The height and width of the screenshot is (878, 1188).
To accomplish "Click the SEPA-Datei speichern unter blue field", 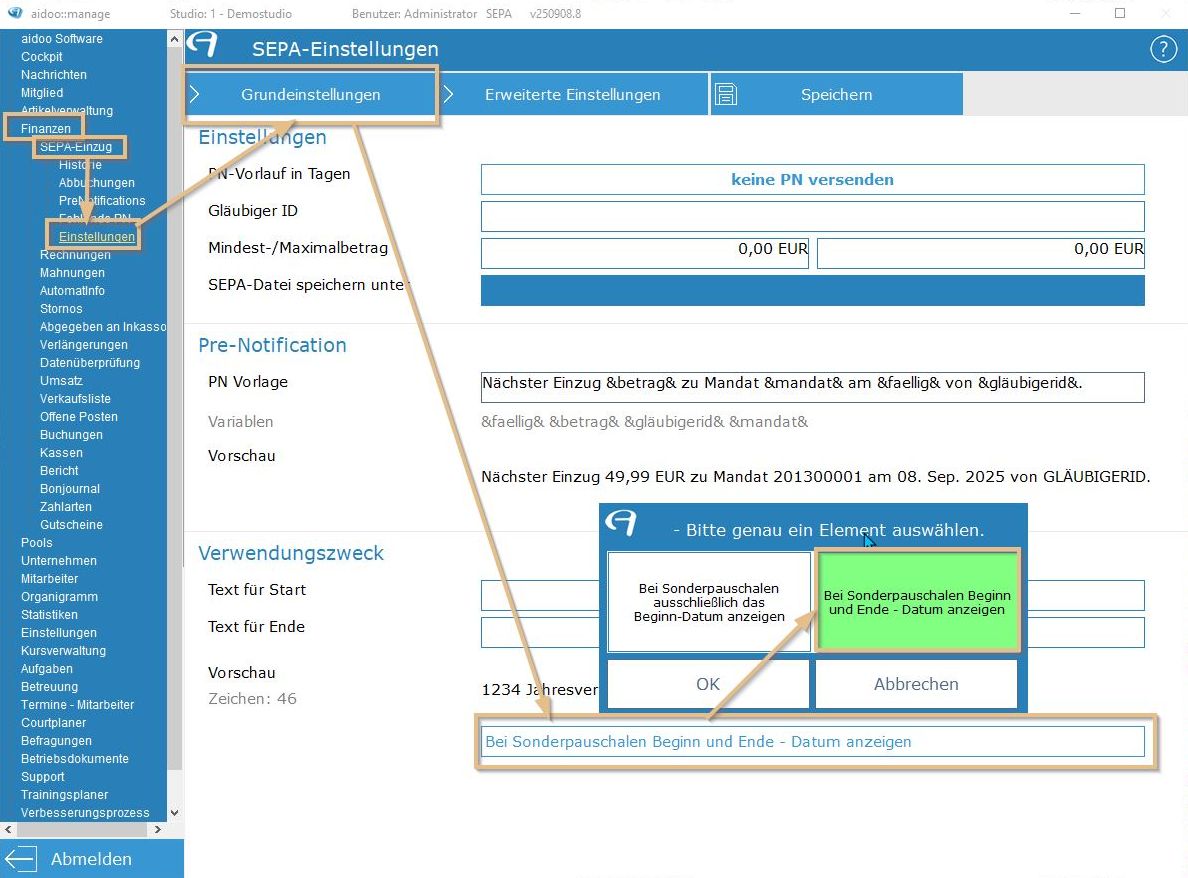I will [812, 290].
